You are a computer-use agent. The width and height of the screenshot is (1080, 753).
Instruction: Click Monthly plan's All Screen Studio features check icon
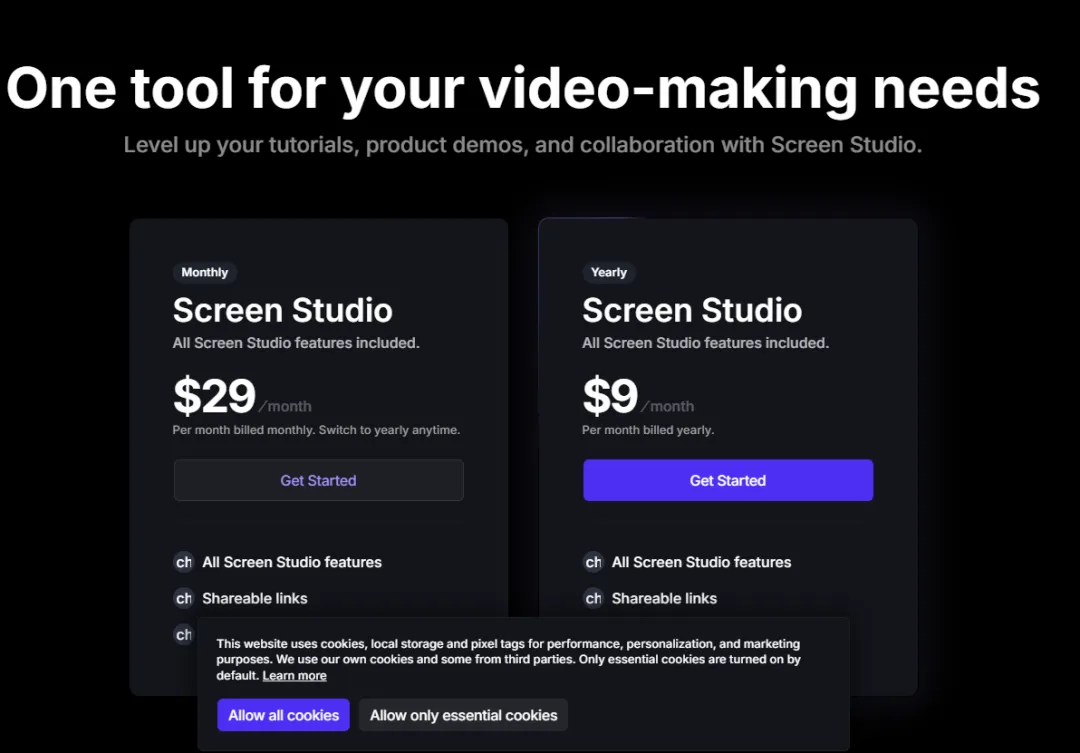pyautogui.click(x=184, y=562)
